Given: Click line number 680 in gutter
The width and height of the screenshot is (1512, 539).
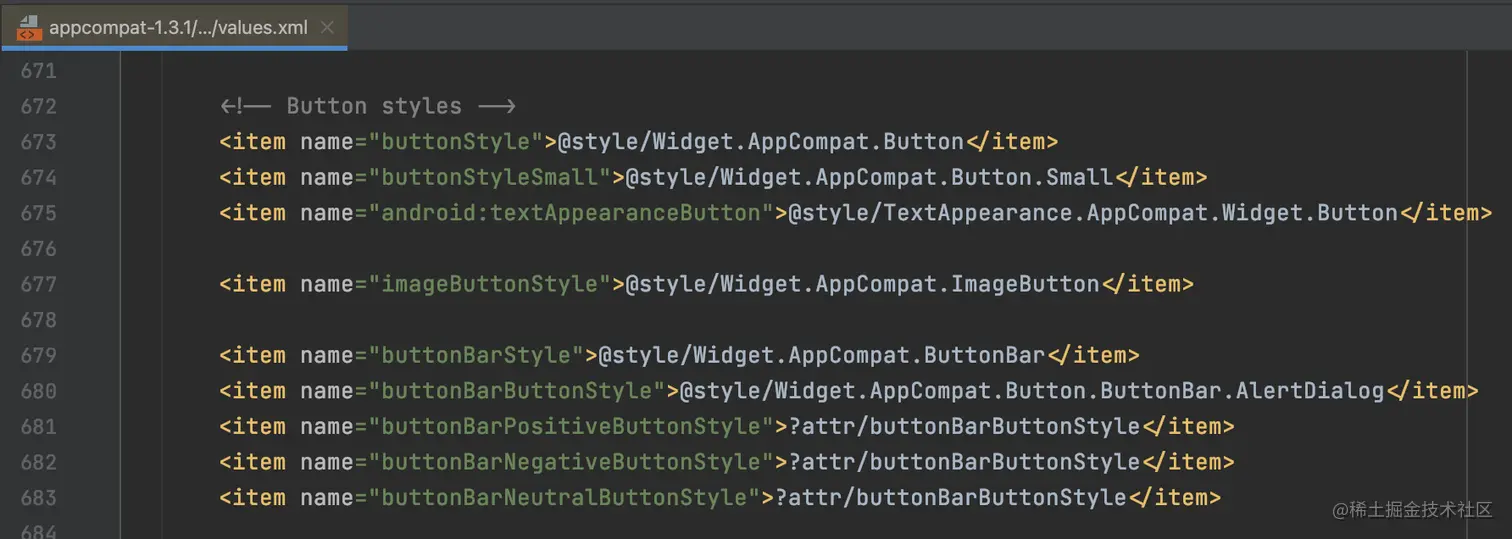Looking at the screenshot, I should click(x=38, y=391).
